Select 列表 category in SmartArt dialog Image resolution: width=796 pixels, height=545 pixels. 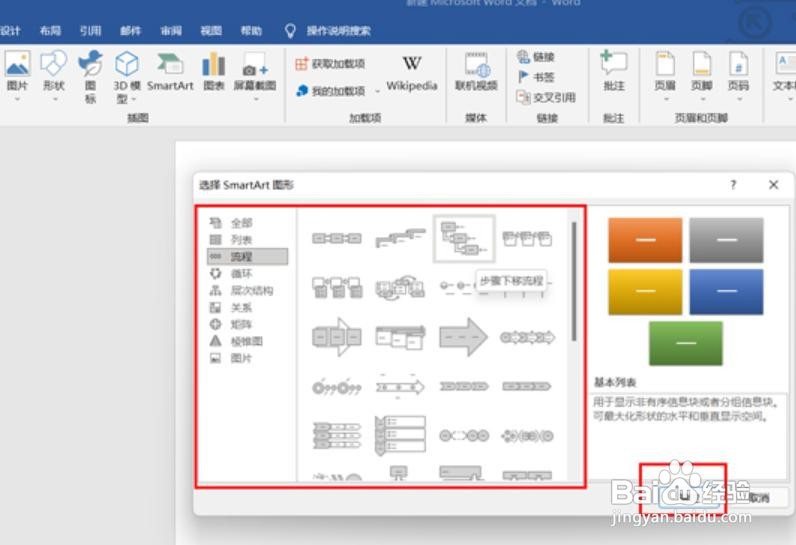(x=247, y=240)
